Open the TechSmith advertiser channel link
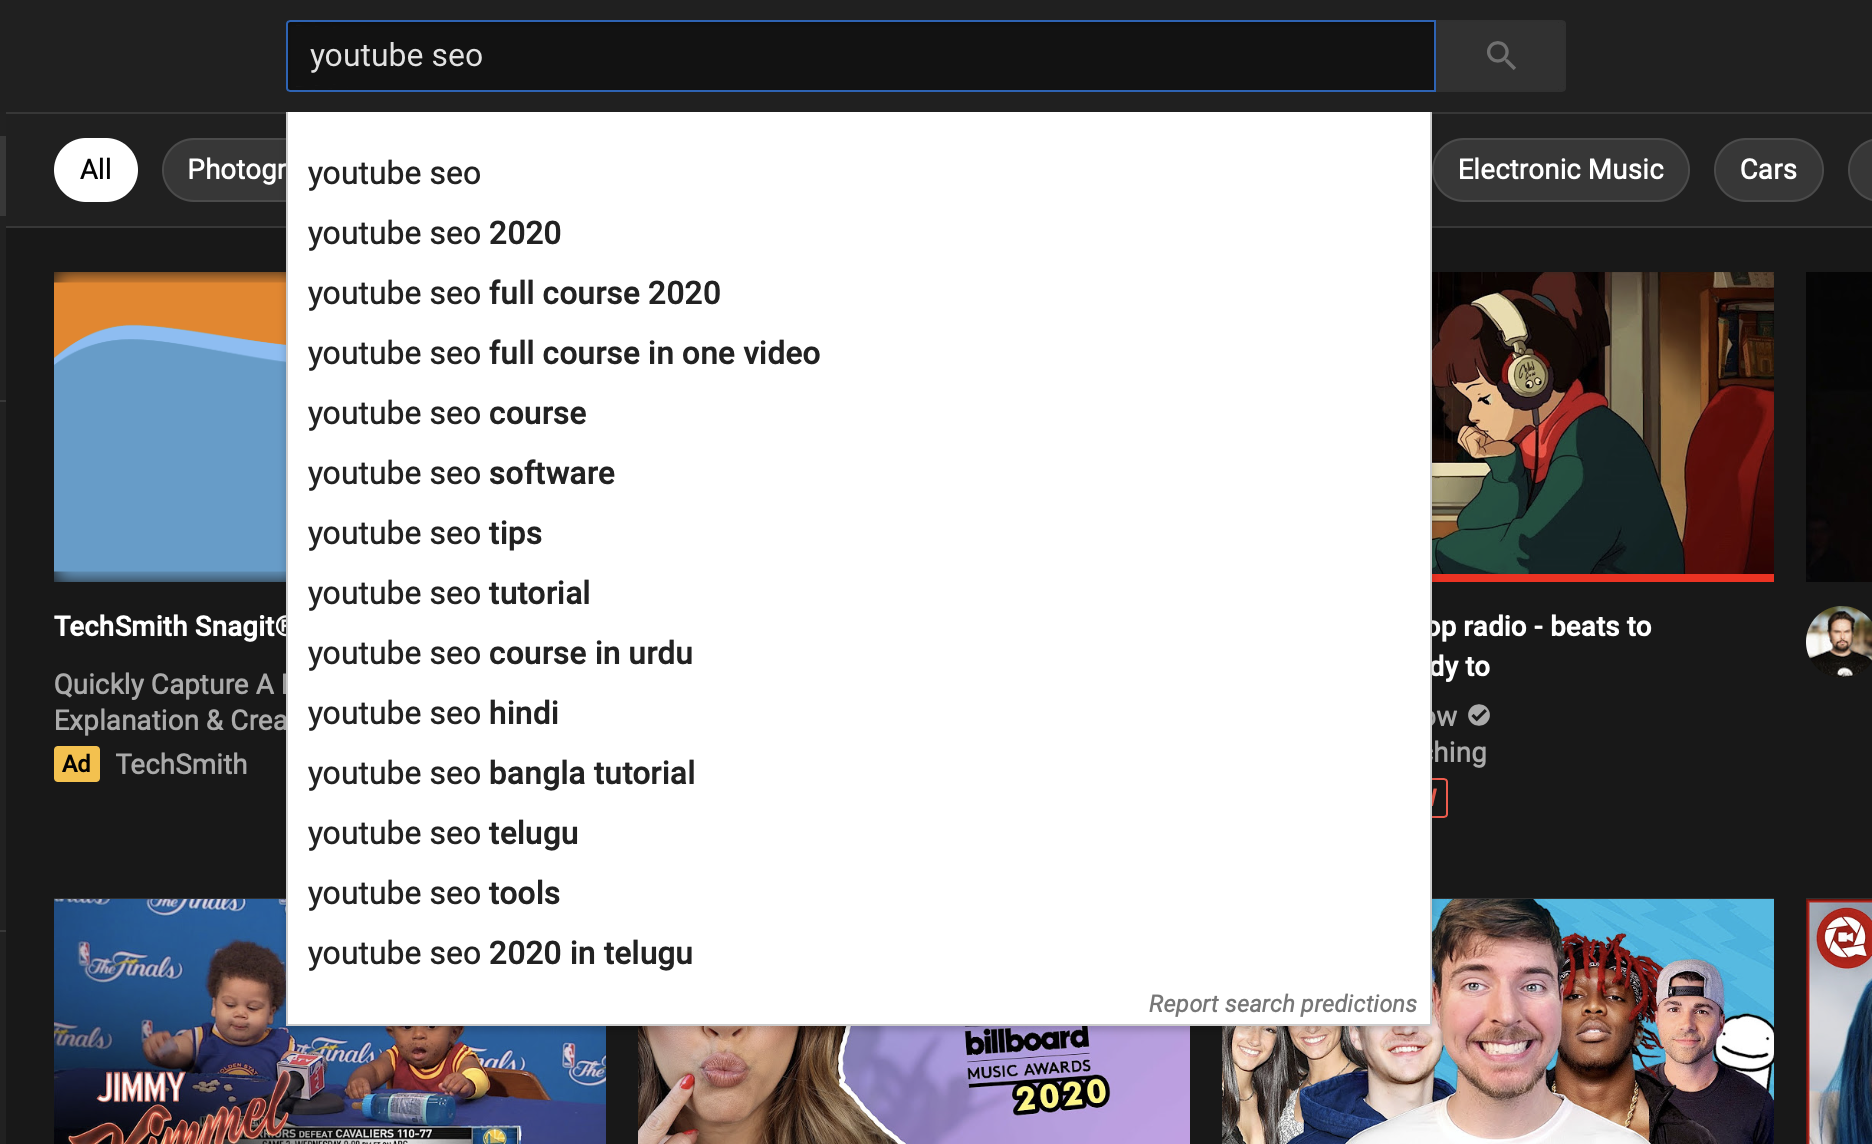The image size is (1872, 1144). point(181,764)
